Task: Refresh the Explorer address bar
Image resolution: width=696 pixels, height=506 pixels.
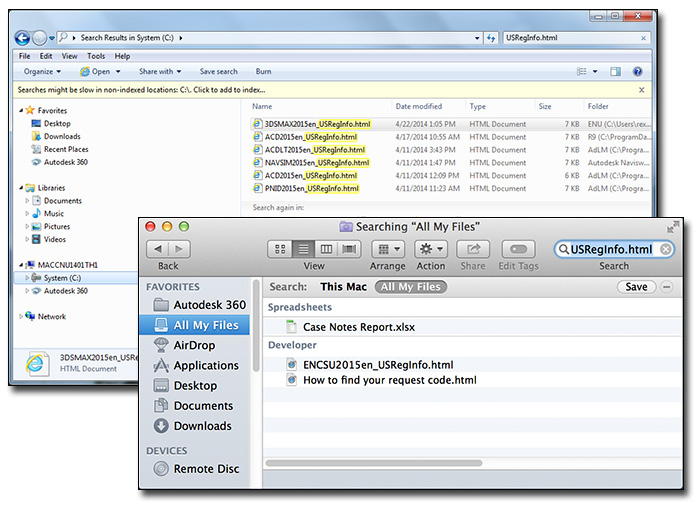Action: pyautogui.click(x=490, y=38)
